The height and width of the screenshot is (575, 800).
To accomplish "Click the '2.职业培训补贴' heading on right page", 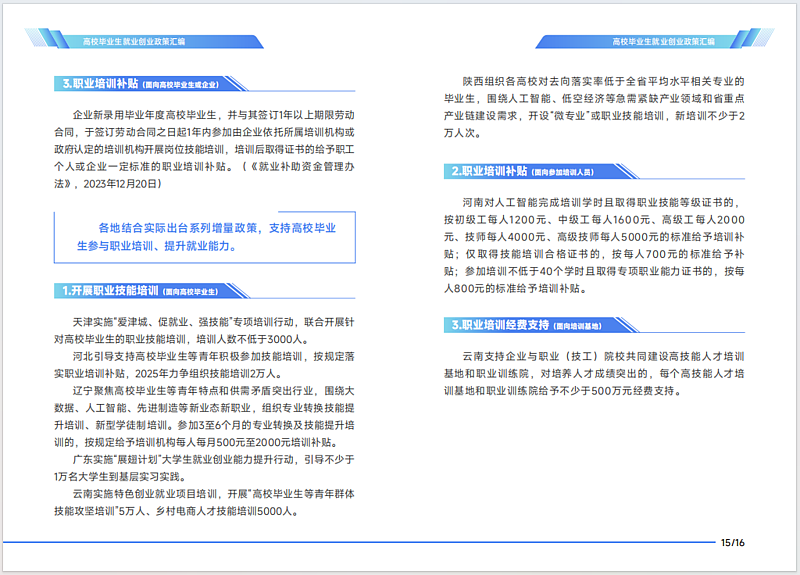I will click(x=487, y=172).
